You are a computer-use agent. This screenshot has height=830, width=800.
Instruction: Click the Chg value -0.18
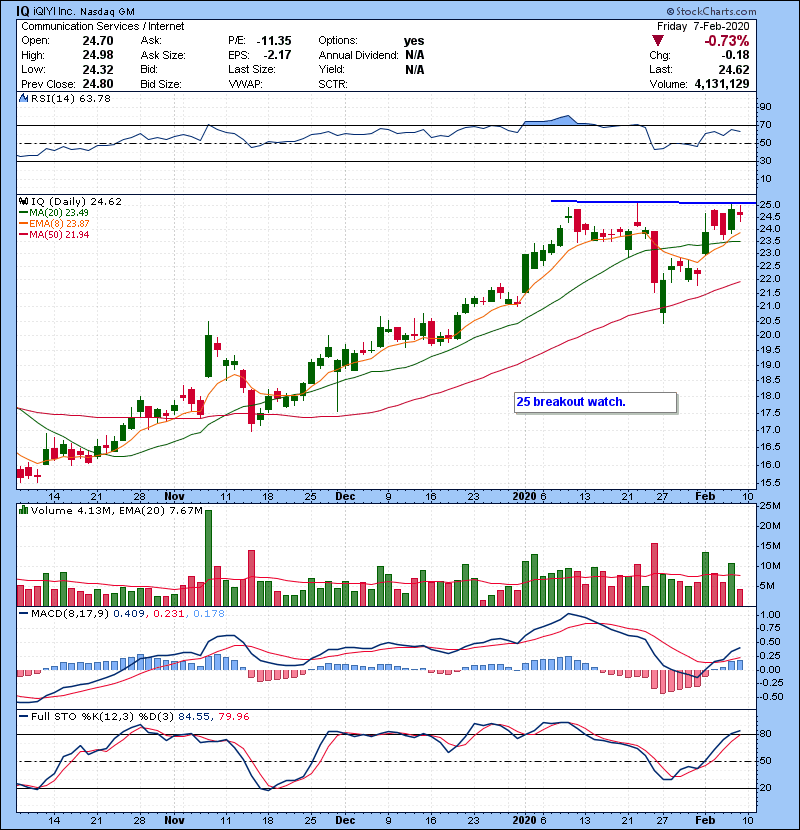click(735, 55)
